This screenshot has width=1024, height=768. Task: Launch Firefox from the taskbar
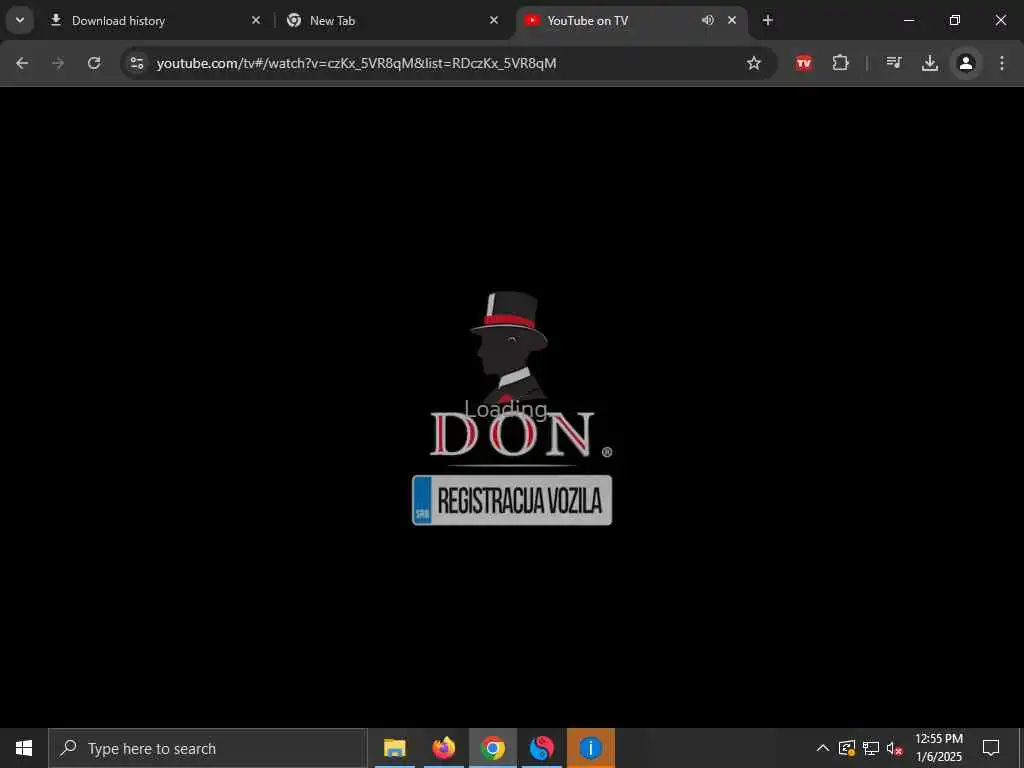pyautogui.click(x=443, y=748)
